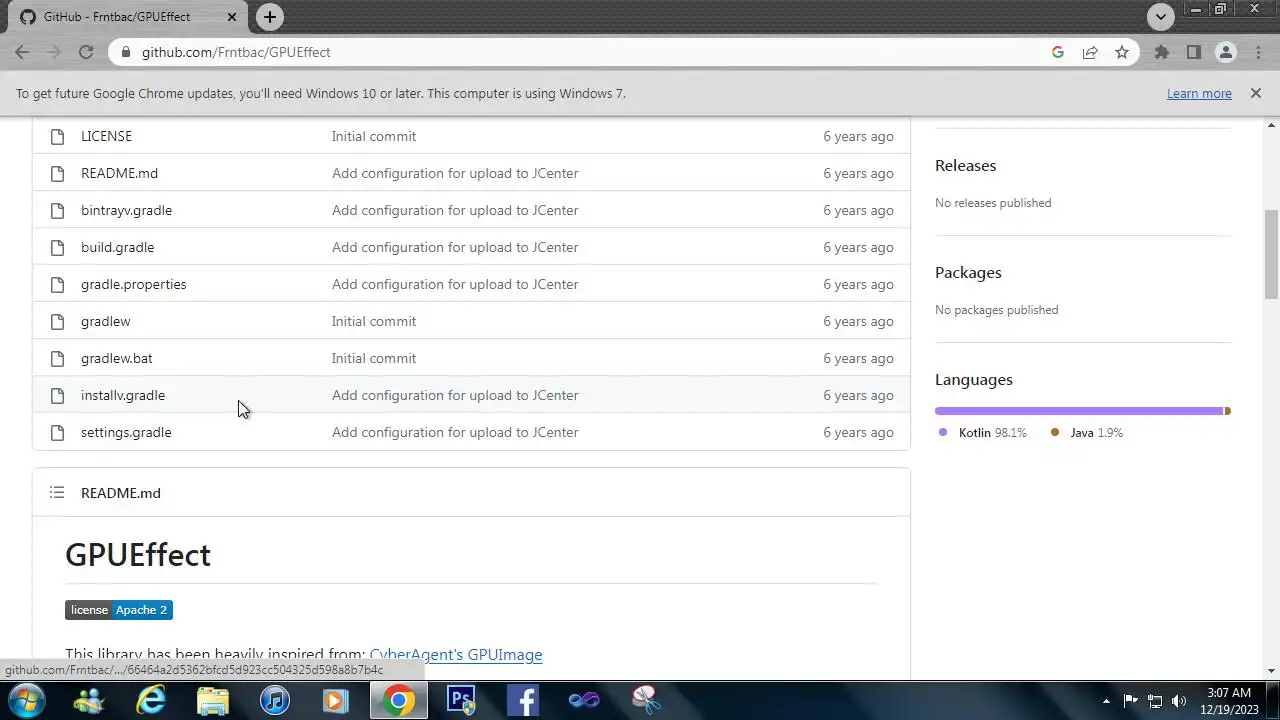Click the file icon next to LICENSE

pos(57,136)
